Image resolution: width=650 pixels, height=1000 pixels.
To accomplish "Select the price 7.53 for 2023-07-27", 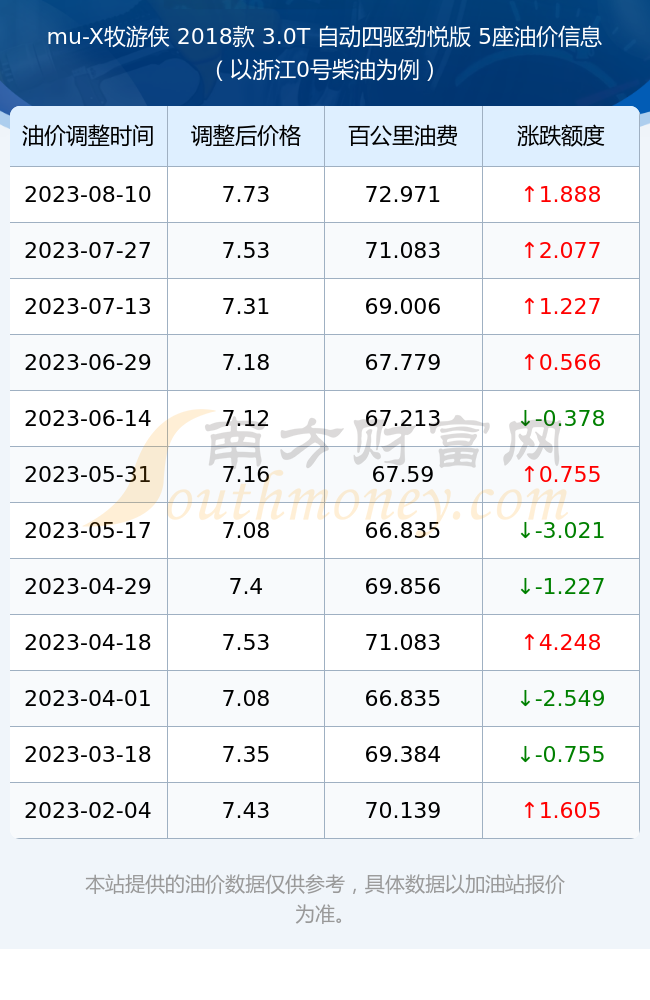I will pos(246,251).
